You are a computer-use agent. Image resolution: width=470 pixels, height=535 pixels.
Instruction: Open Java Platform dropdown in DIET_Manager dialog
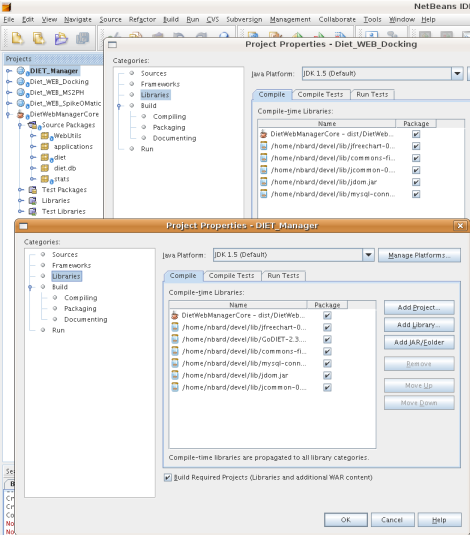(368, 255)
